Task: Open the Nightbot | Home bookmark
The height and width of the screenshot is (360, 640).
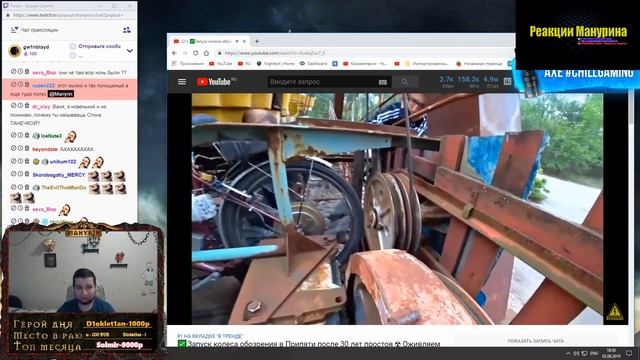Action: click(276, 64)
